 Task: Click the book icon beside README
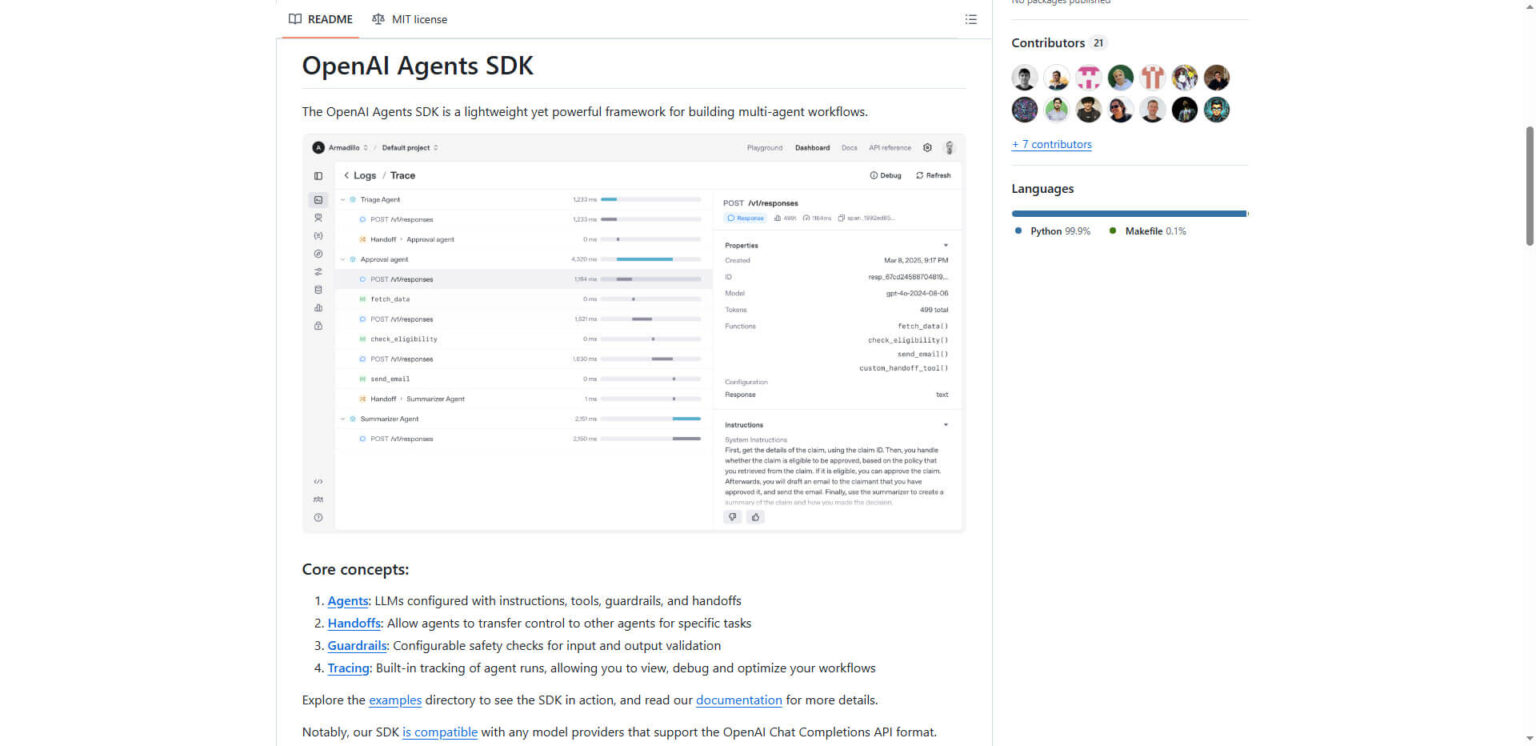(294, 18)
